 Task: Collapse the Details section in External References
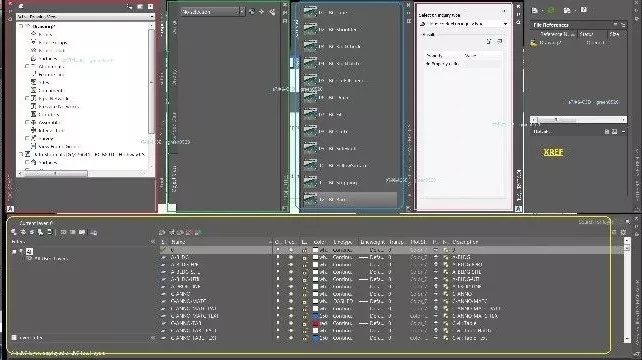tap(623, 131)
